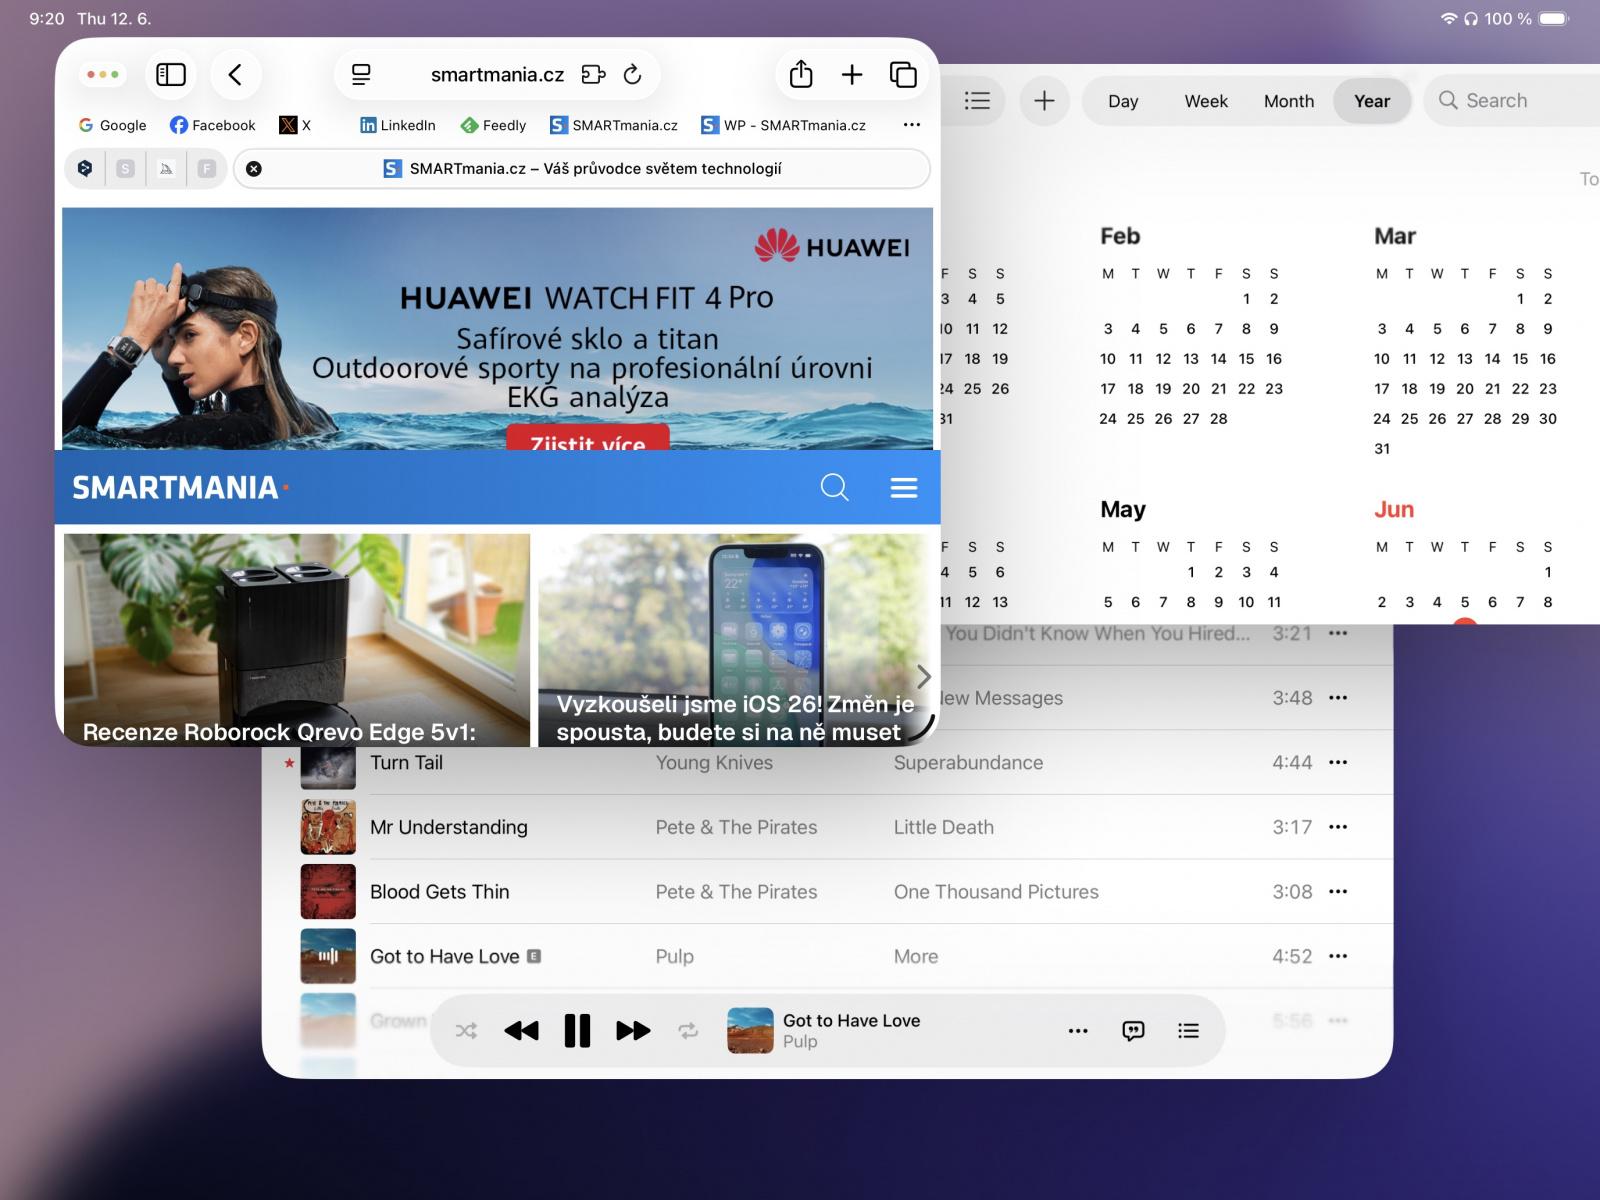Toggle the Safari sidebar button
This screenshot has height=1200, width=1600.
171,75
